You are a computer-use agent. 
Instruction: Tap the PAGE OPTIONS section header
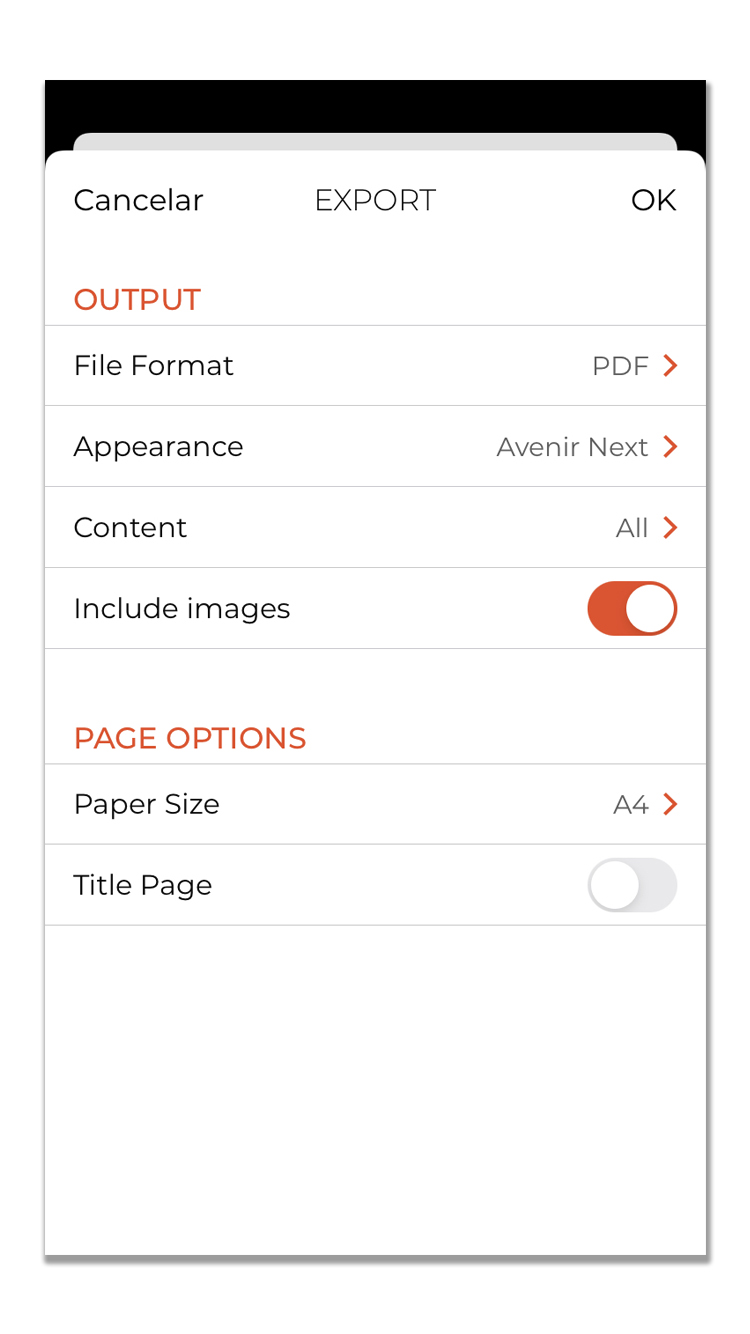[x=190, y=738]
